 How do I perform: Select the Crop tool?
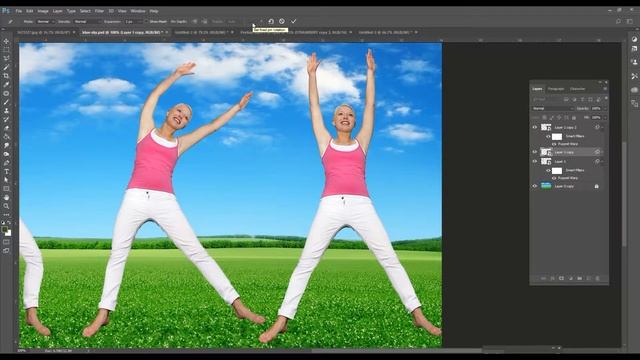(6, 76)
